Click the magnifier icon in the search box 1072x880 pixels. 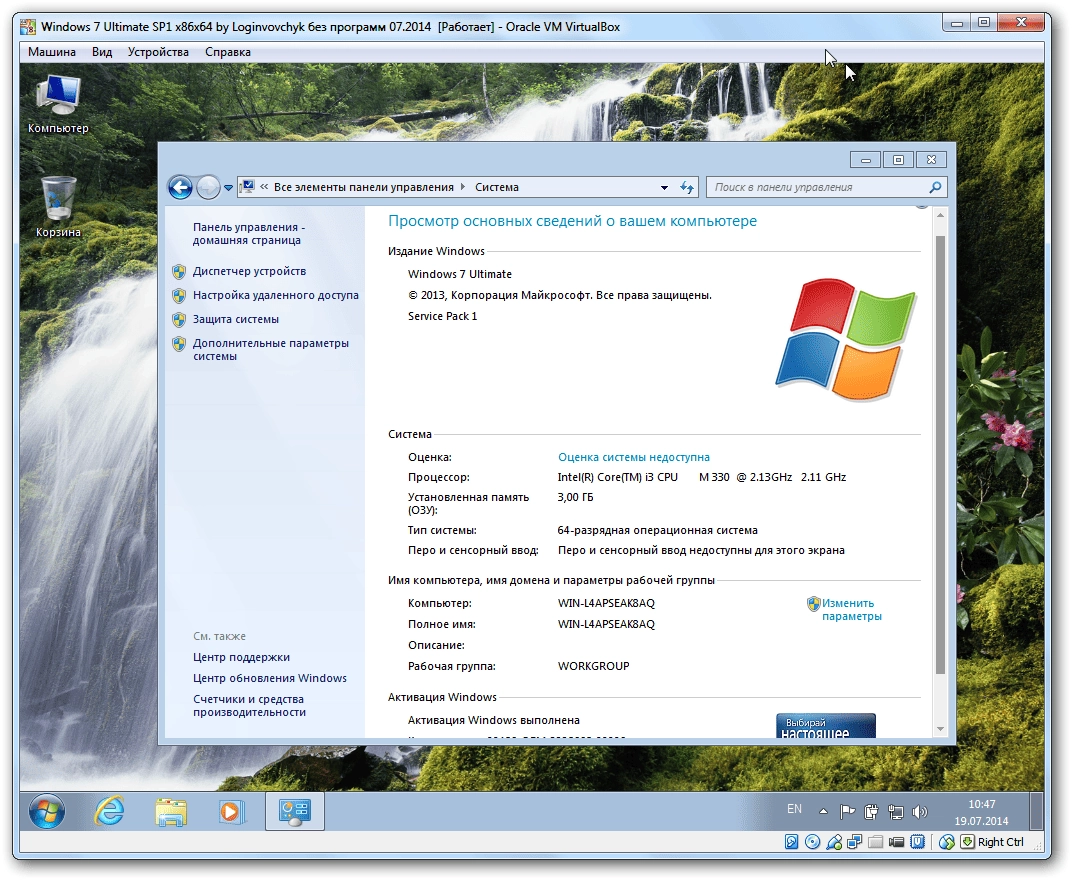click(x=935, y=187)
